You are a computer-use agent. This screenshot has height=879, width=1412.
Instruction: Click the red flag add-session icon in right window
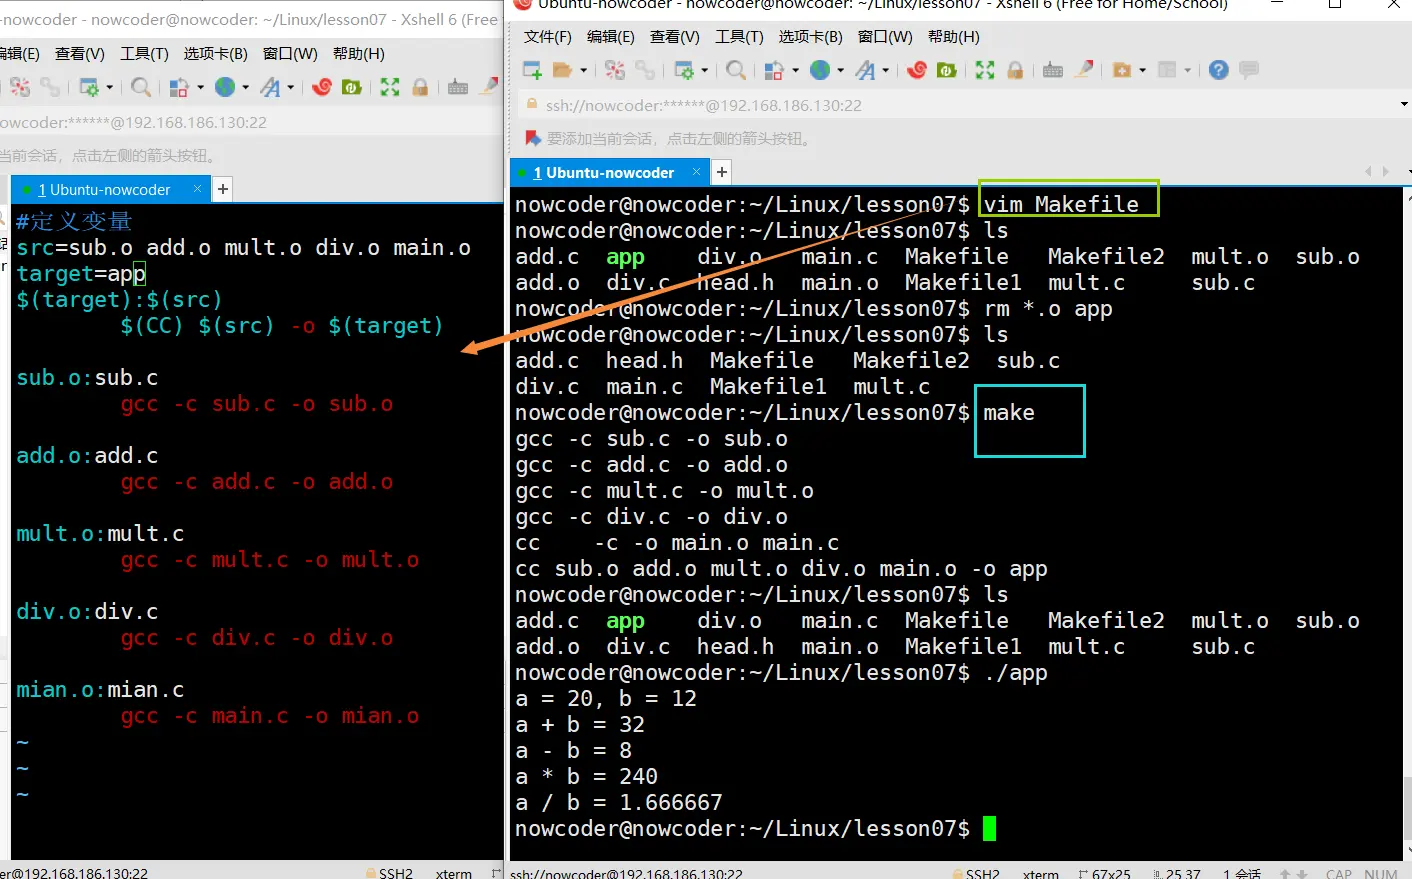pyautogui.click(x=532, y=138)
